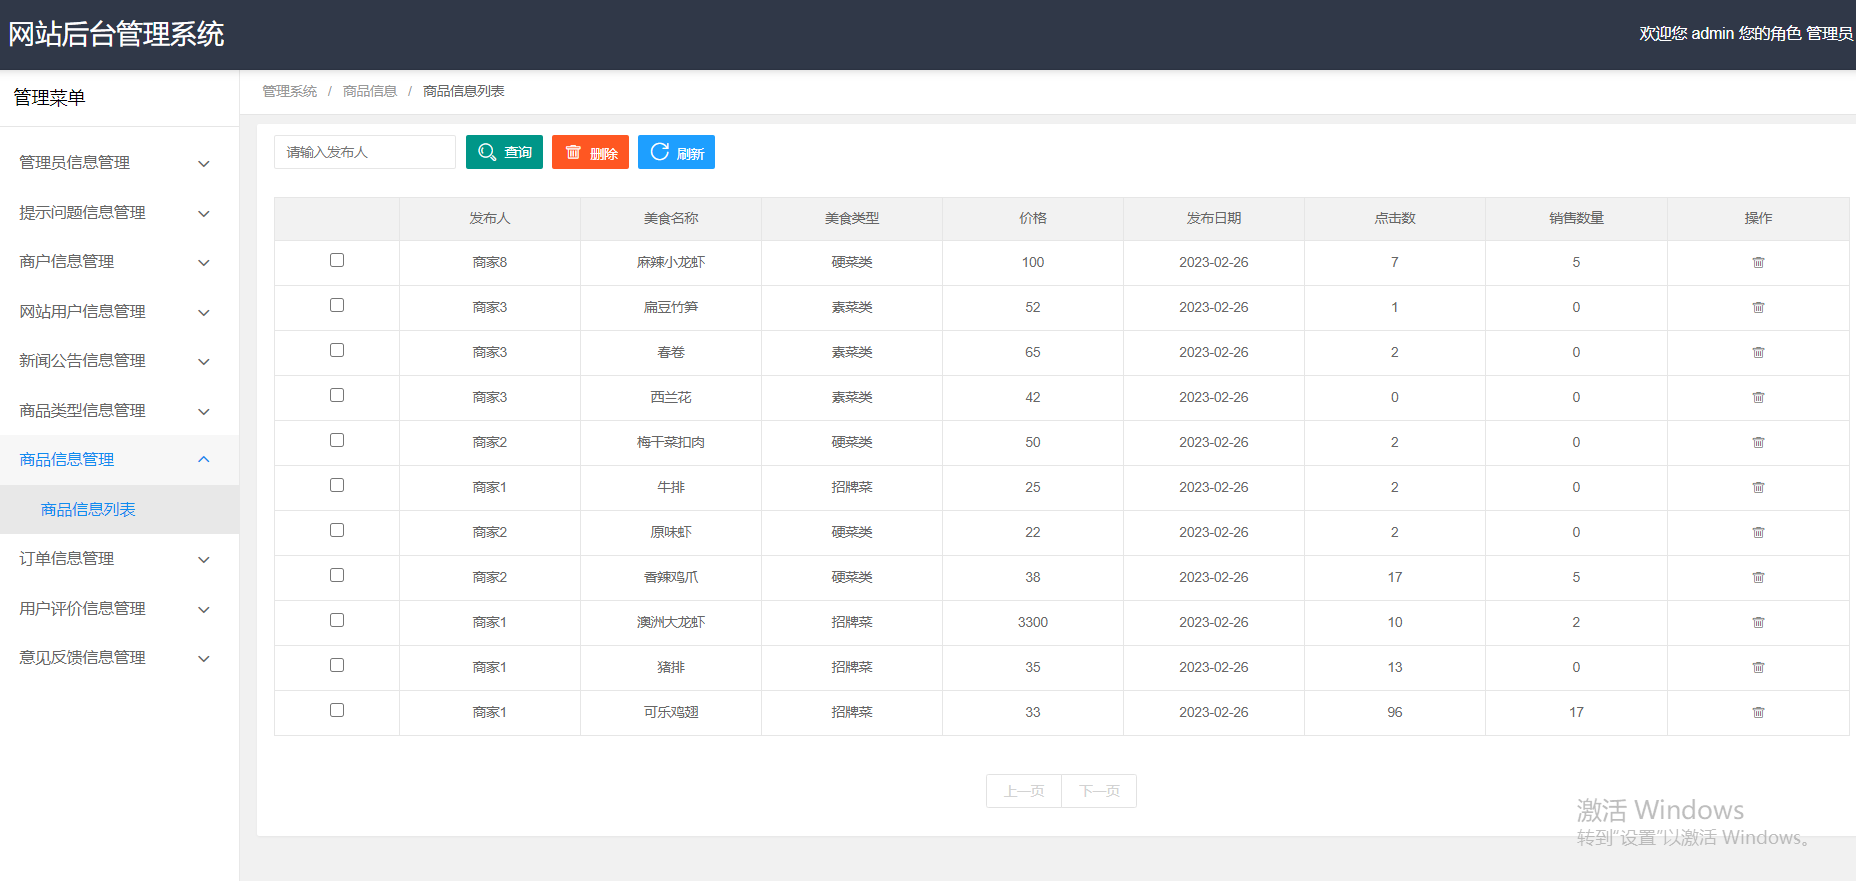Viewport: 1856px width, 881px height.
Task: Open 管理员信息管理 menu
Action: [119, 163]
